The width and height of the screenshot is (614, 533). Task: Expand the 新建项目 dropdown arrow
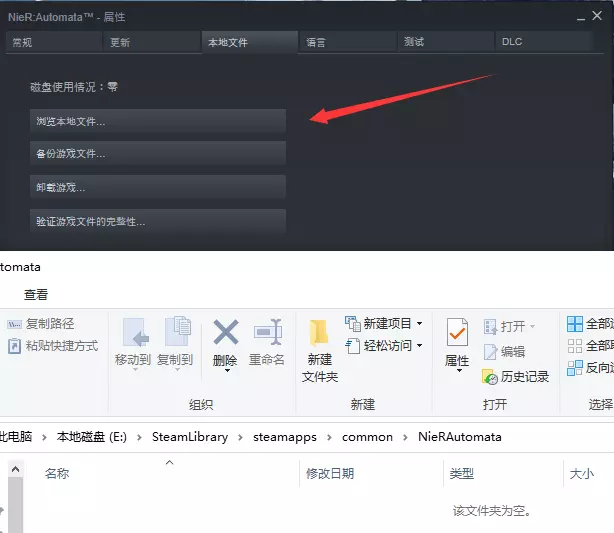click(x=419, y=323)
